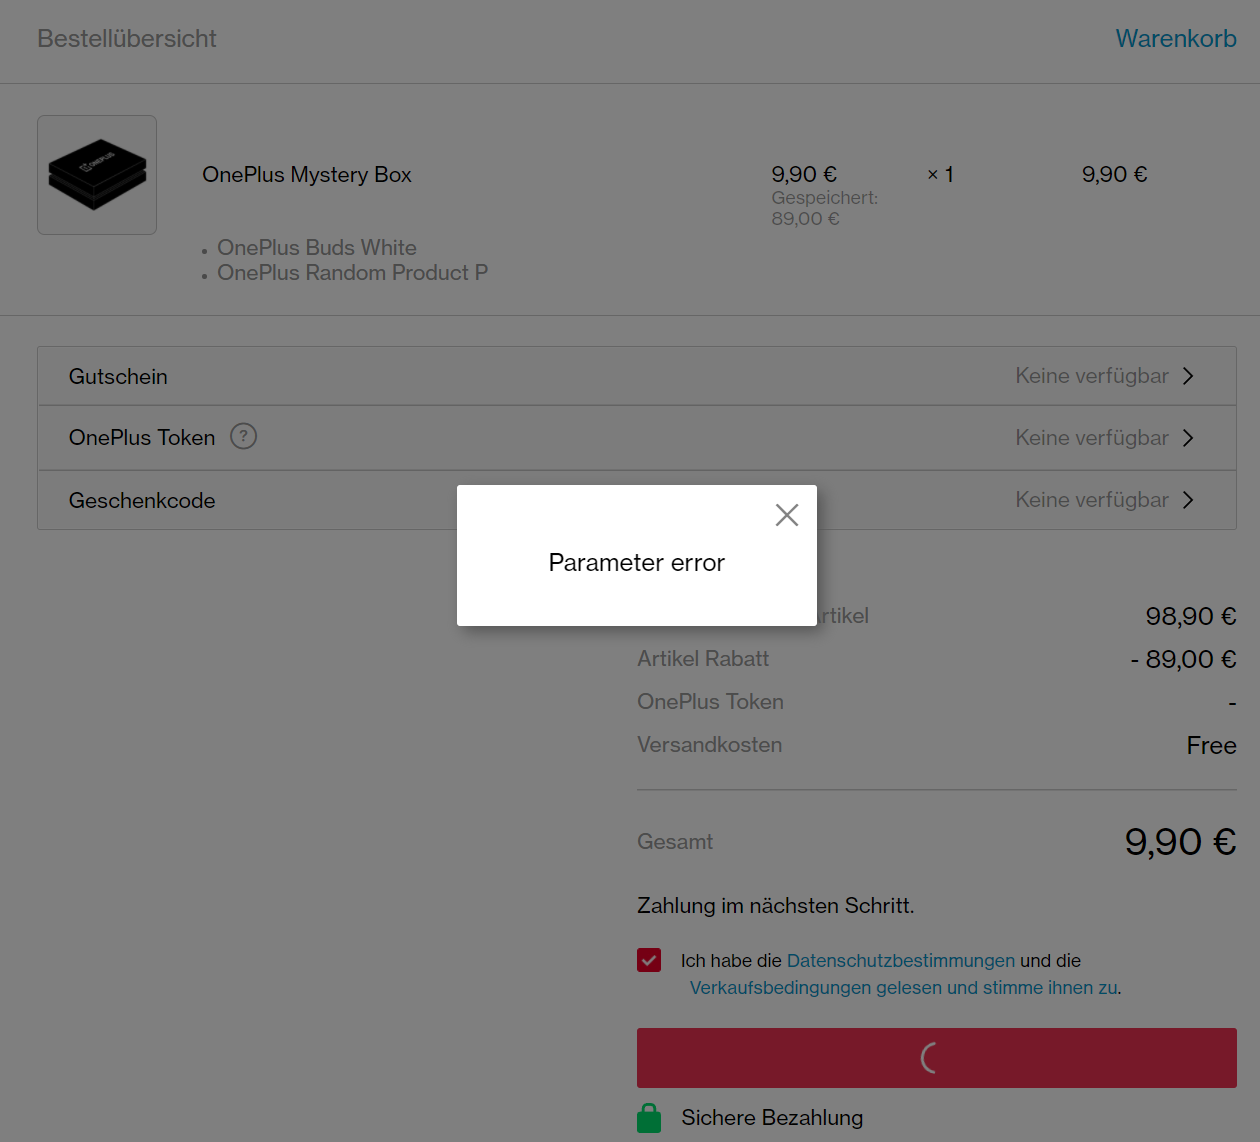Click the Versandkosten label
Screen dimensions: 1260x1142
(x=710, y=744)
